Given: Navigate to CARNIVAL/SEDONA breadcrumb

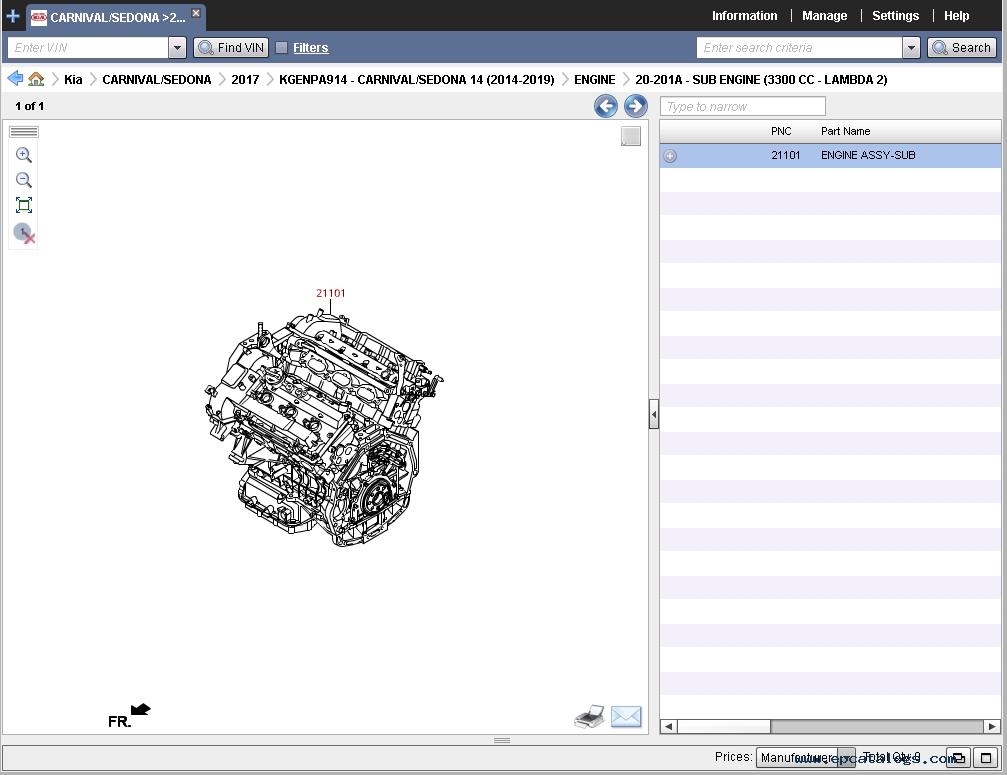Looking at the screenshot, I should [x=157, y=80].
